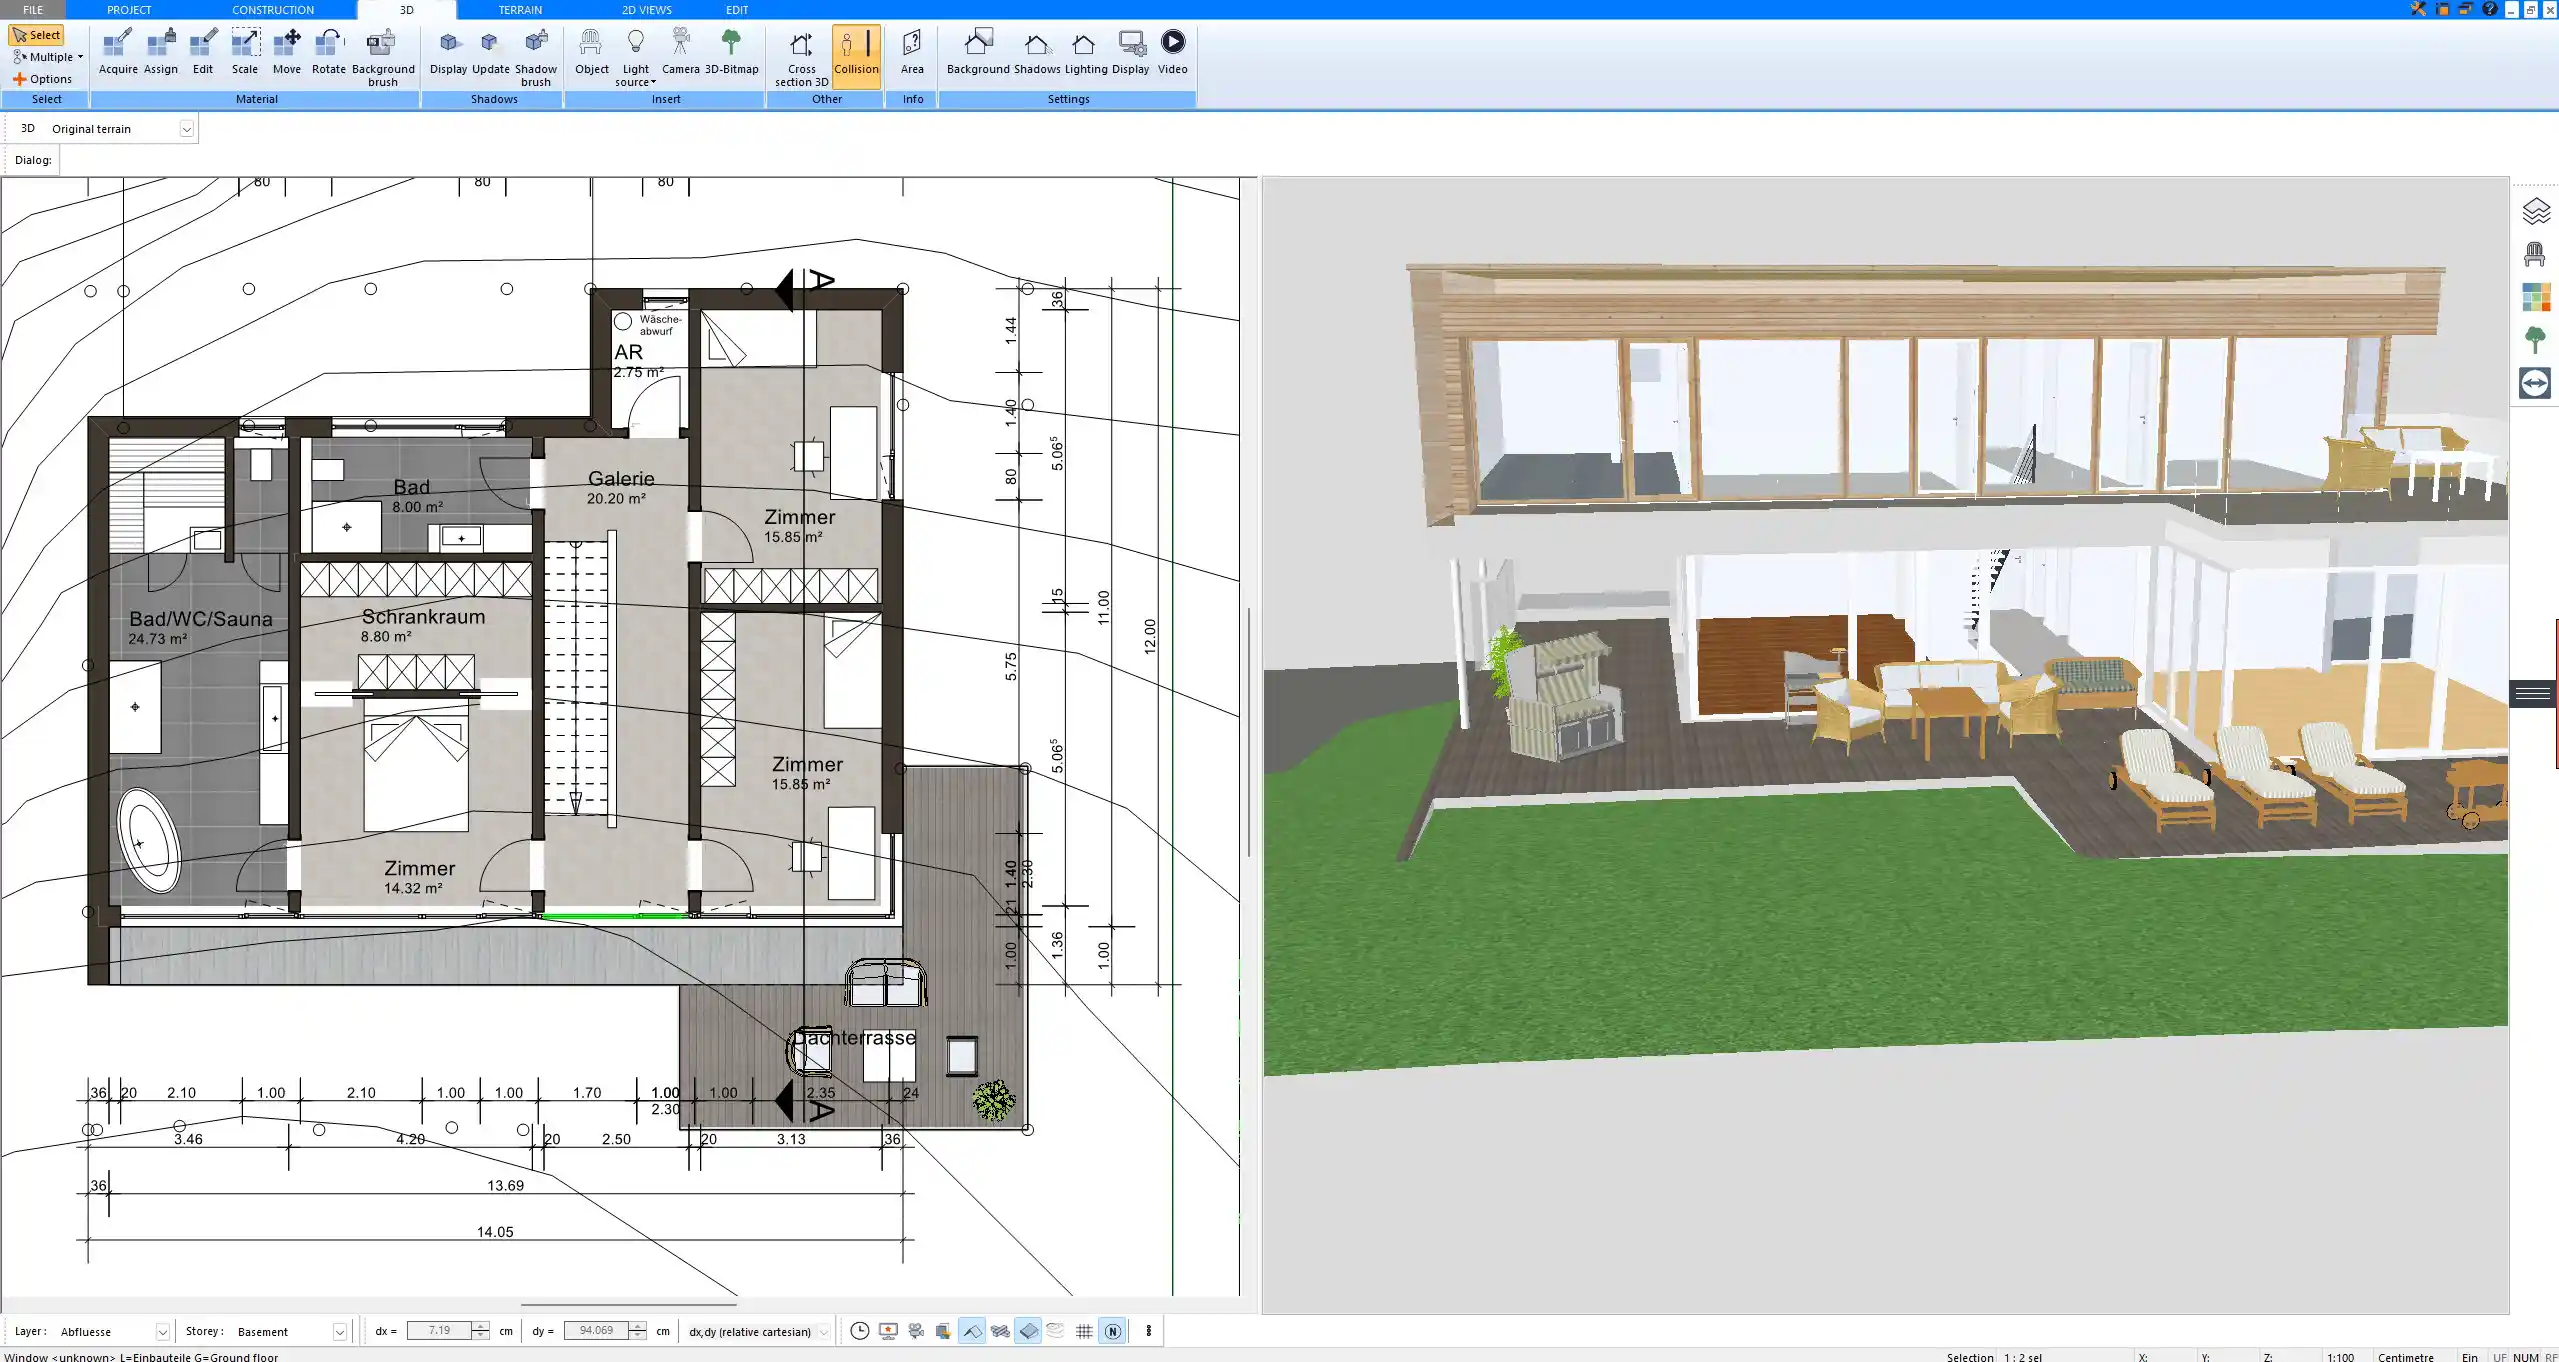2559x1362 pixels.
Task: Click the Select button
Action: tap(37, 35)
